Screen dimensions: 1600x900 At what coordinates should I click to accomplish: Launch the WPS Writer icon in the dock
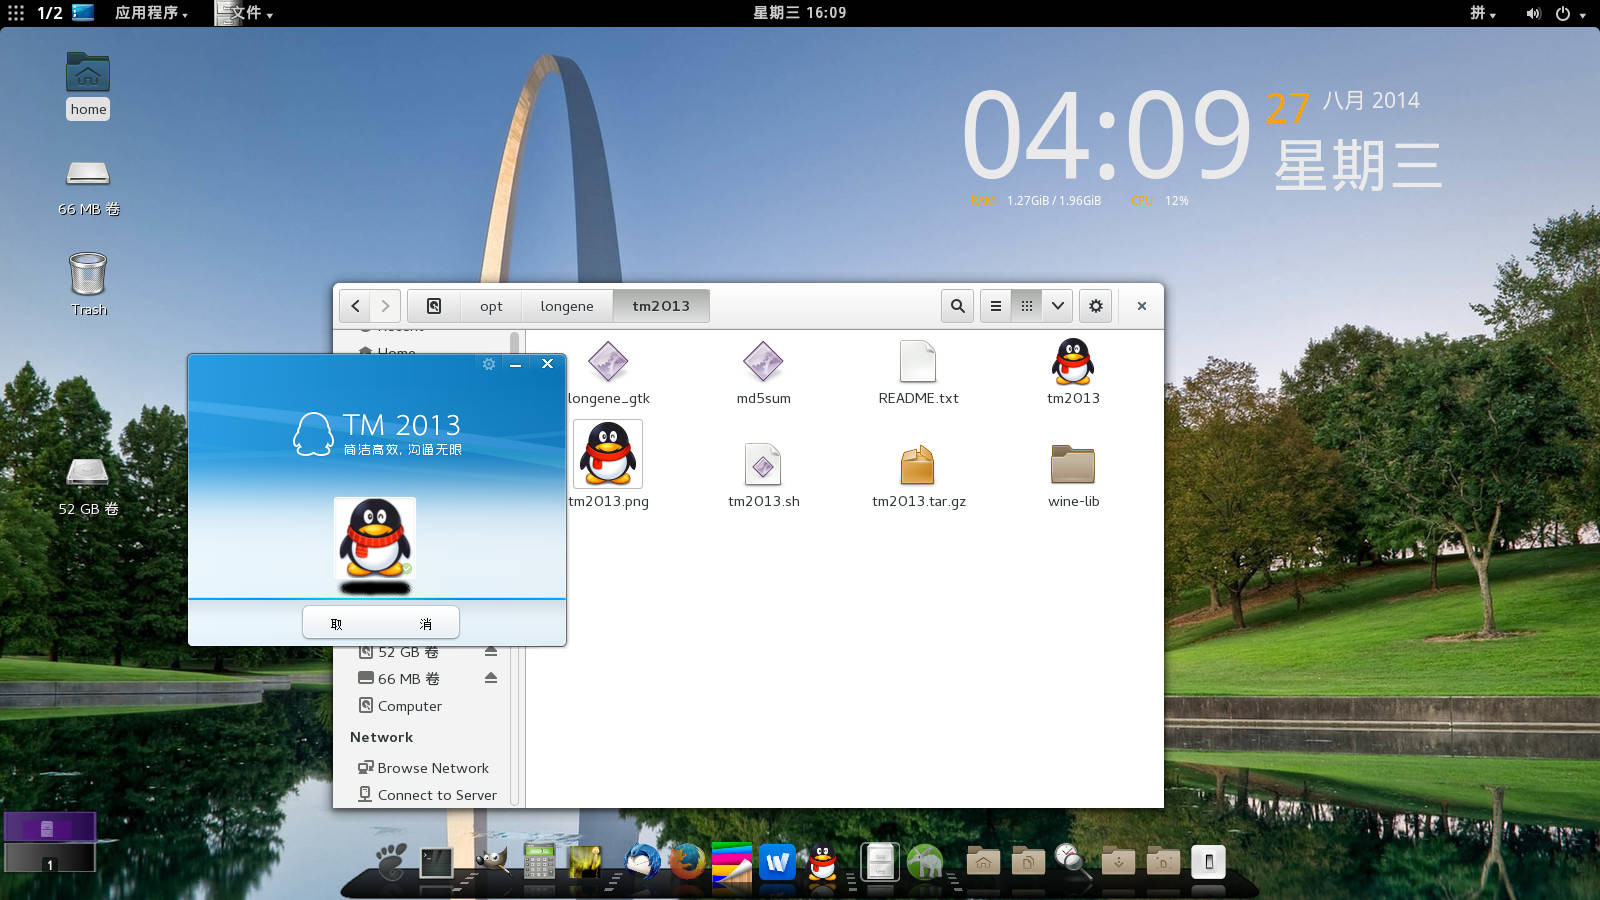coord(777,862)
